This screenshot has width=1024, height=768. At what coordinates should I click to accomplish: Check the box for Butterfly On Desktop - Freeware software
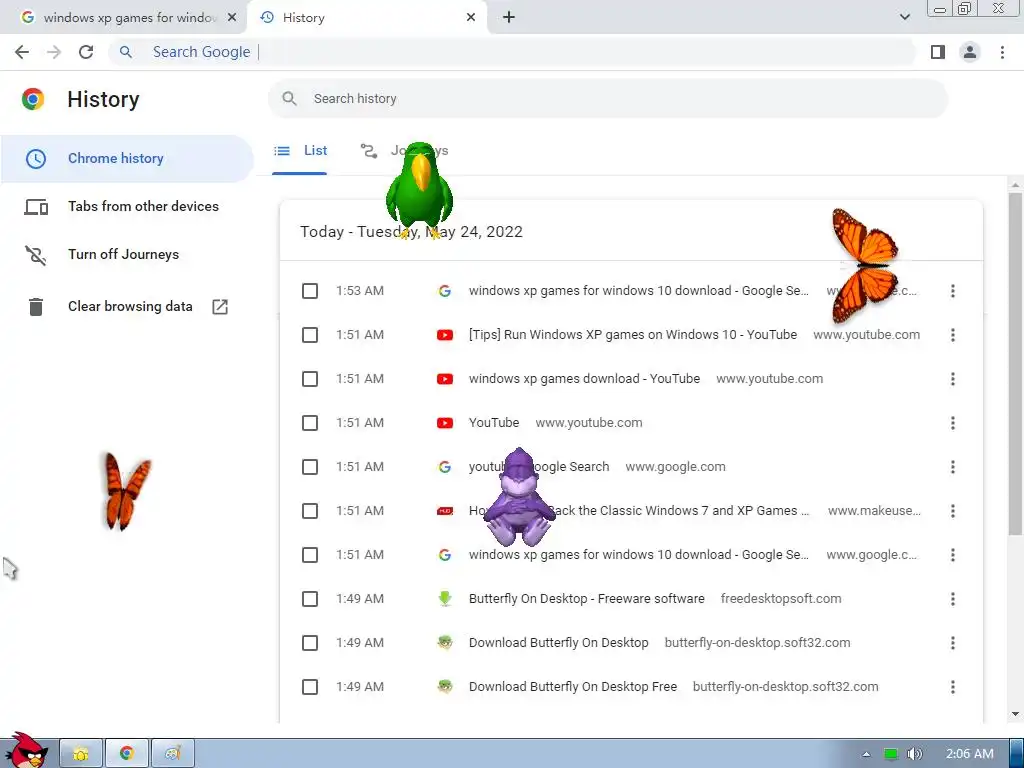(310, 599)
